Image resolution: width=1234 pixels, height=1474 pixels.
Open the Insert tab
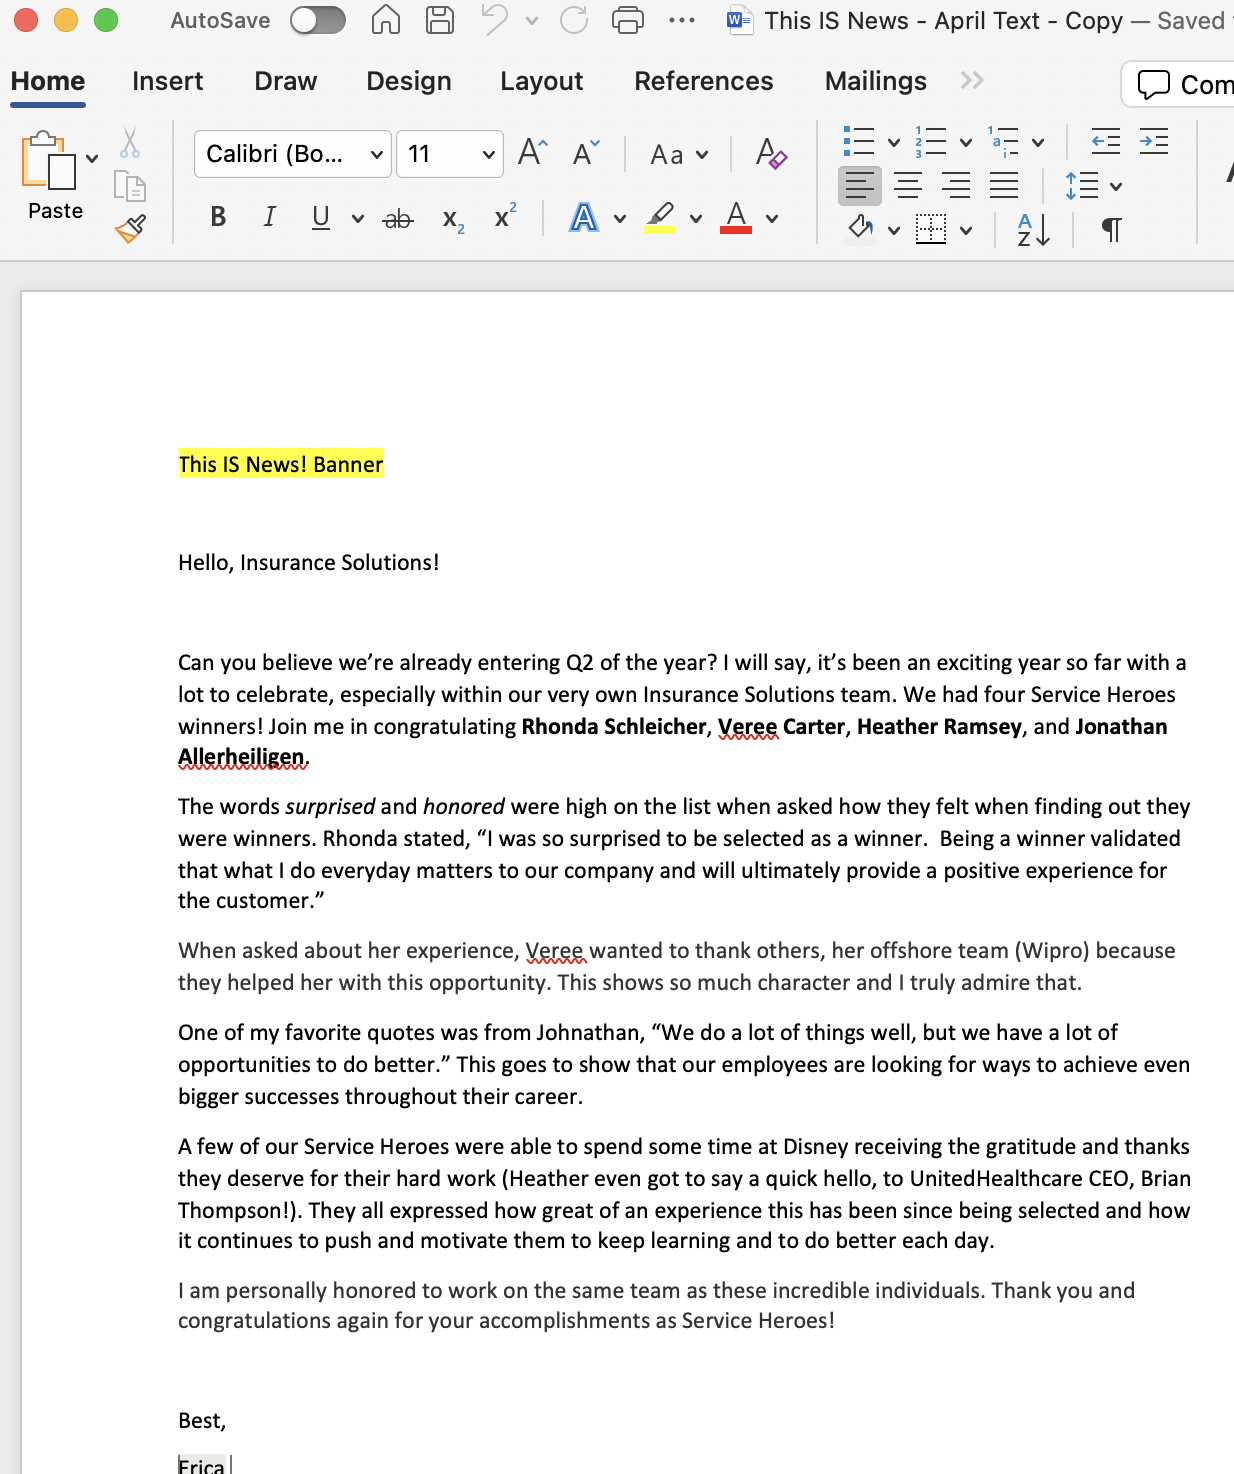[168, 81]
